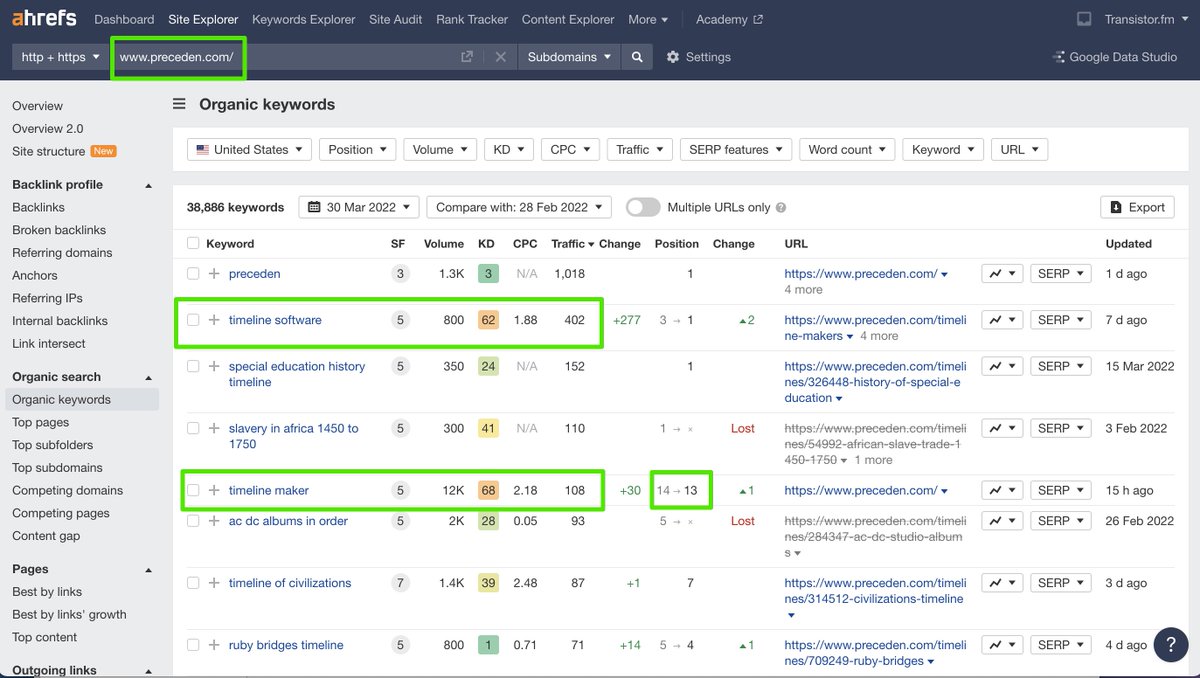
Task: Select Top pages in the sidebar
Action: pyautogui.click(x=40, y=422)
